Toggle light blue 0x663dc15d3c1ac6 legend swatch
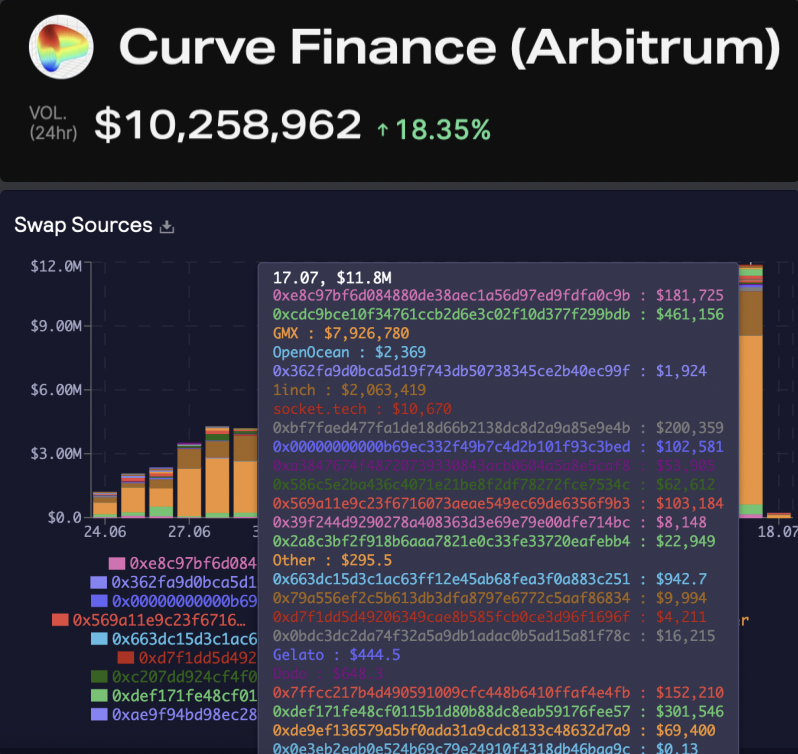The width and height of the screenshot is (798, 754). point(99,639)
